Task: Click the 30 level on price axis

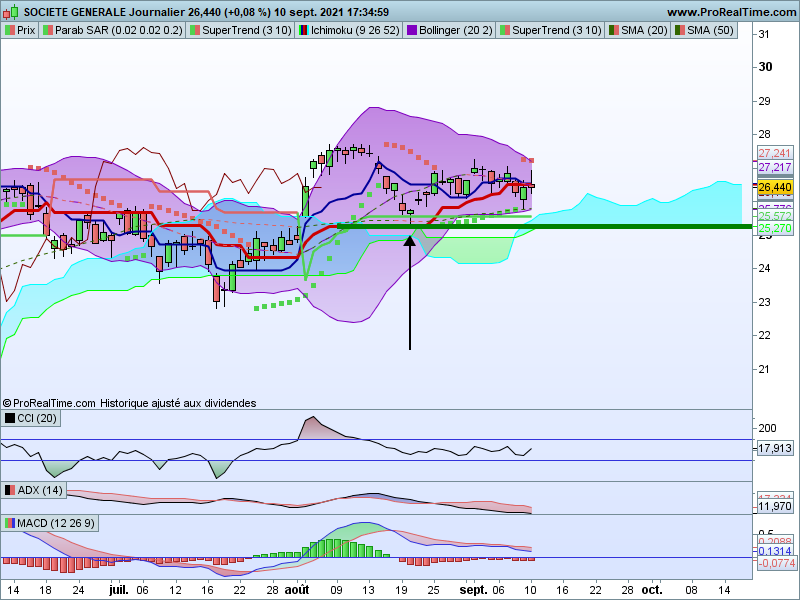Action: click(x=765, y=67)
